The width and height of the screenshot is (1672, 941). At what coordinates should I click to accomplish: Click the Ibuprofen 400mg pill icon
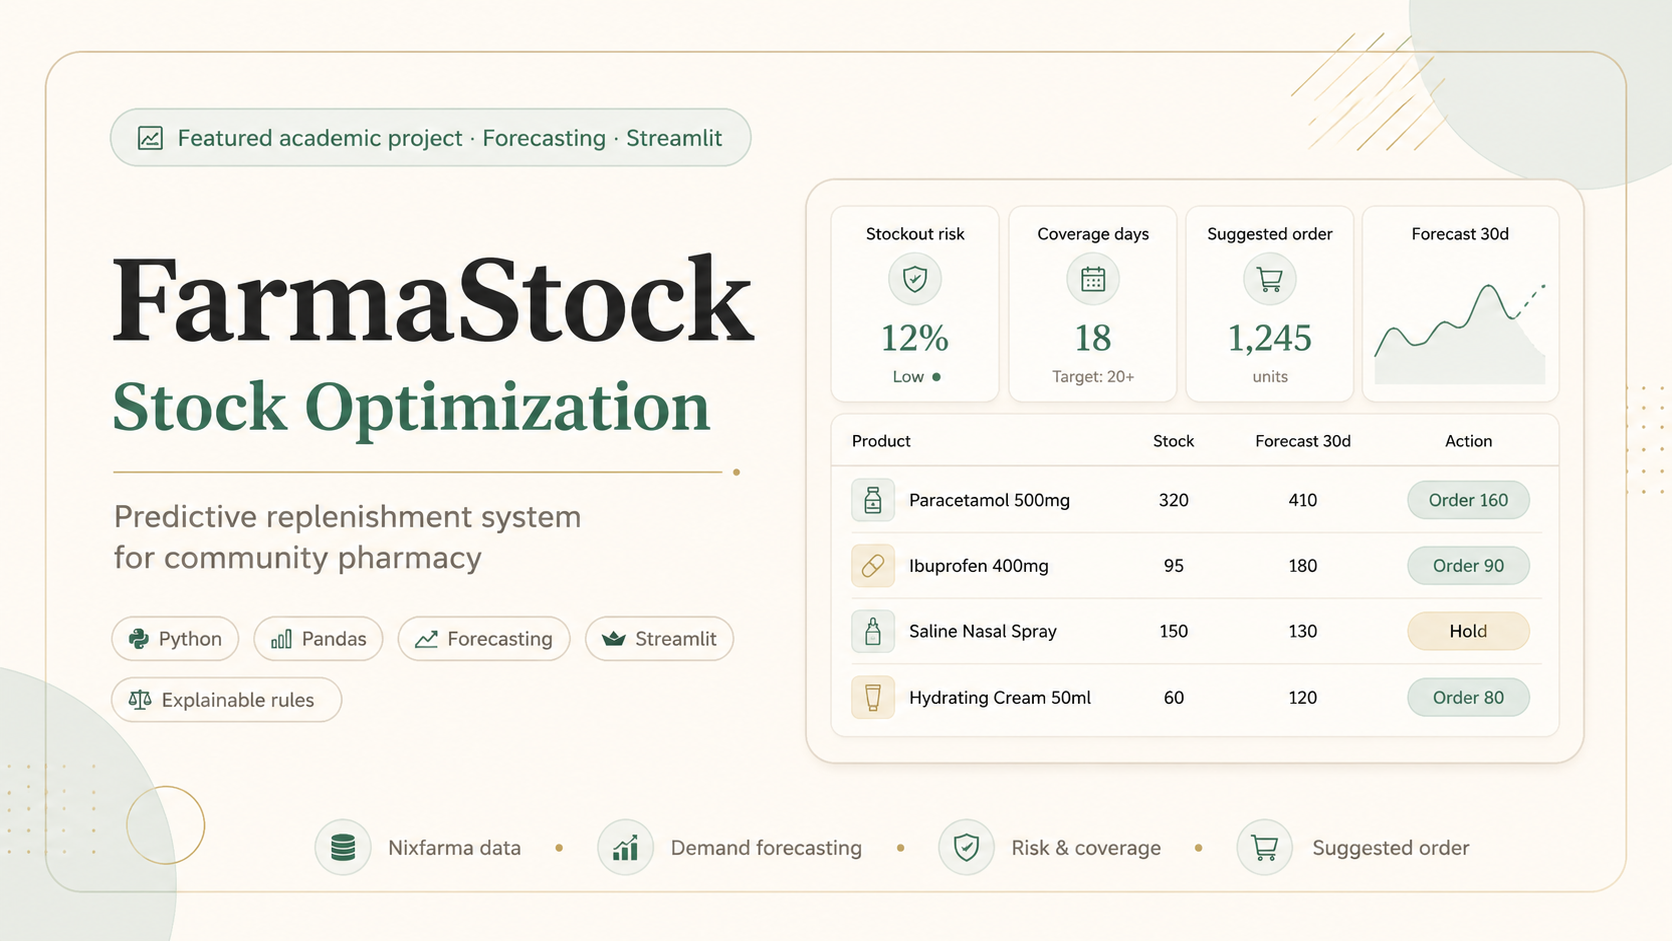(x=873, y=566)
